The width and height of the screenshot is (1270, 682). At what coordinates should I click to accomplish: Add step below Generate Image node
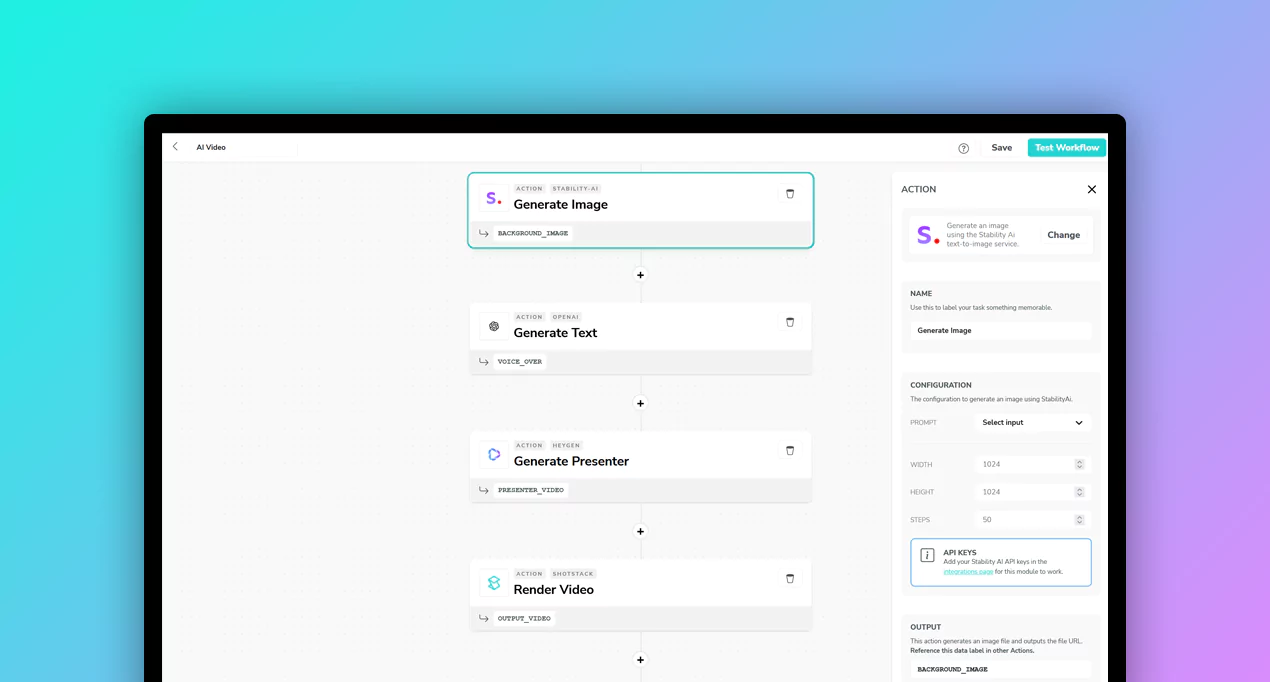pos(641,275)
